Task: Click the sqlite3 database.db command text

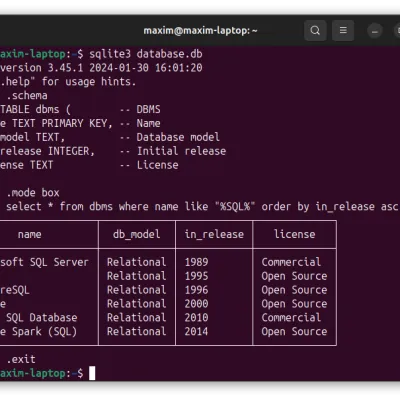Action: coord(146,54)
